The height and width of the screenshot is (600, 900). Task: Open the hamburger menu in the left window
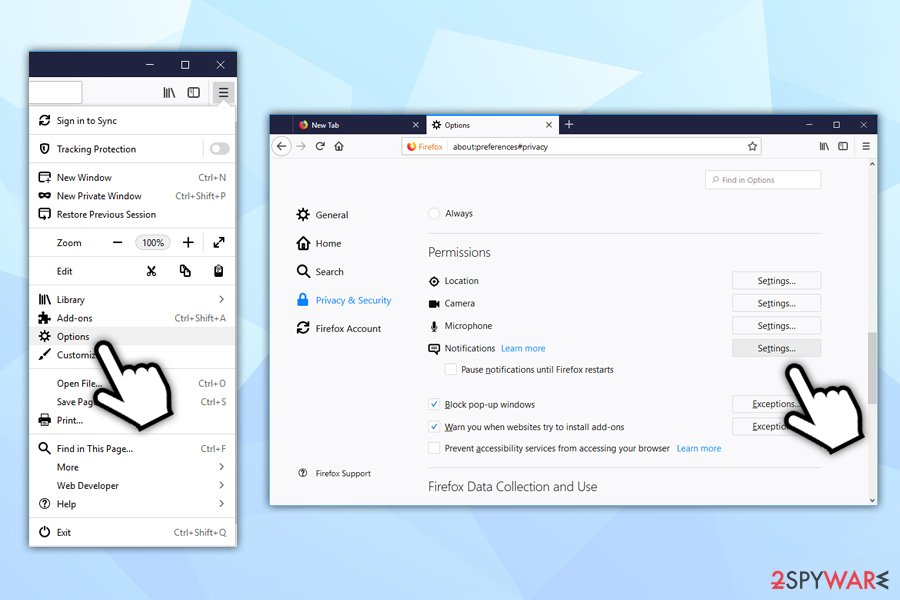click(223, 92)
